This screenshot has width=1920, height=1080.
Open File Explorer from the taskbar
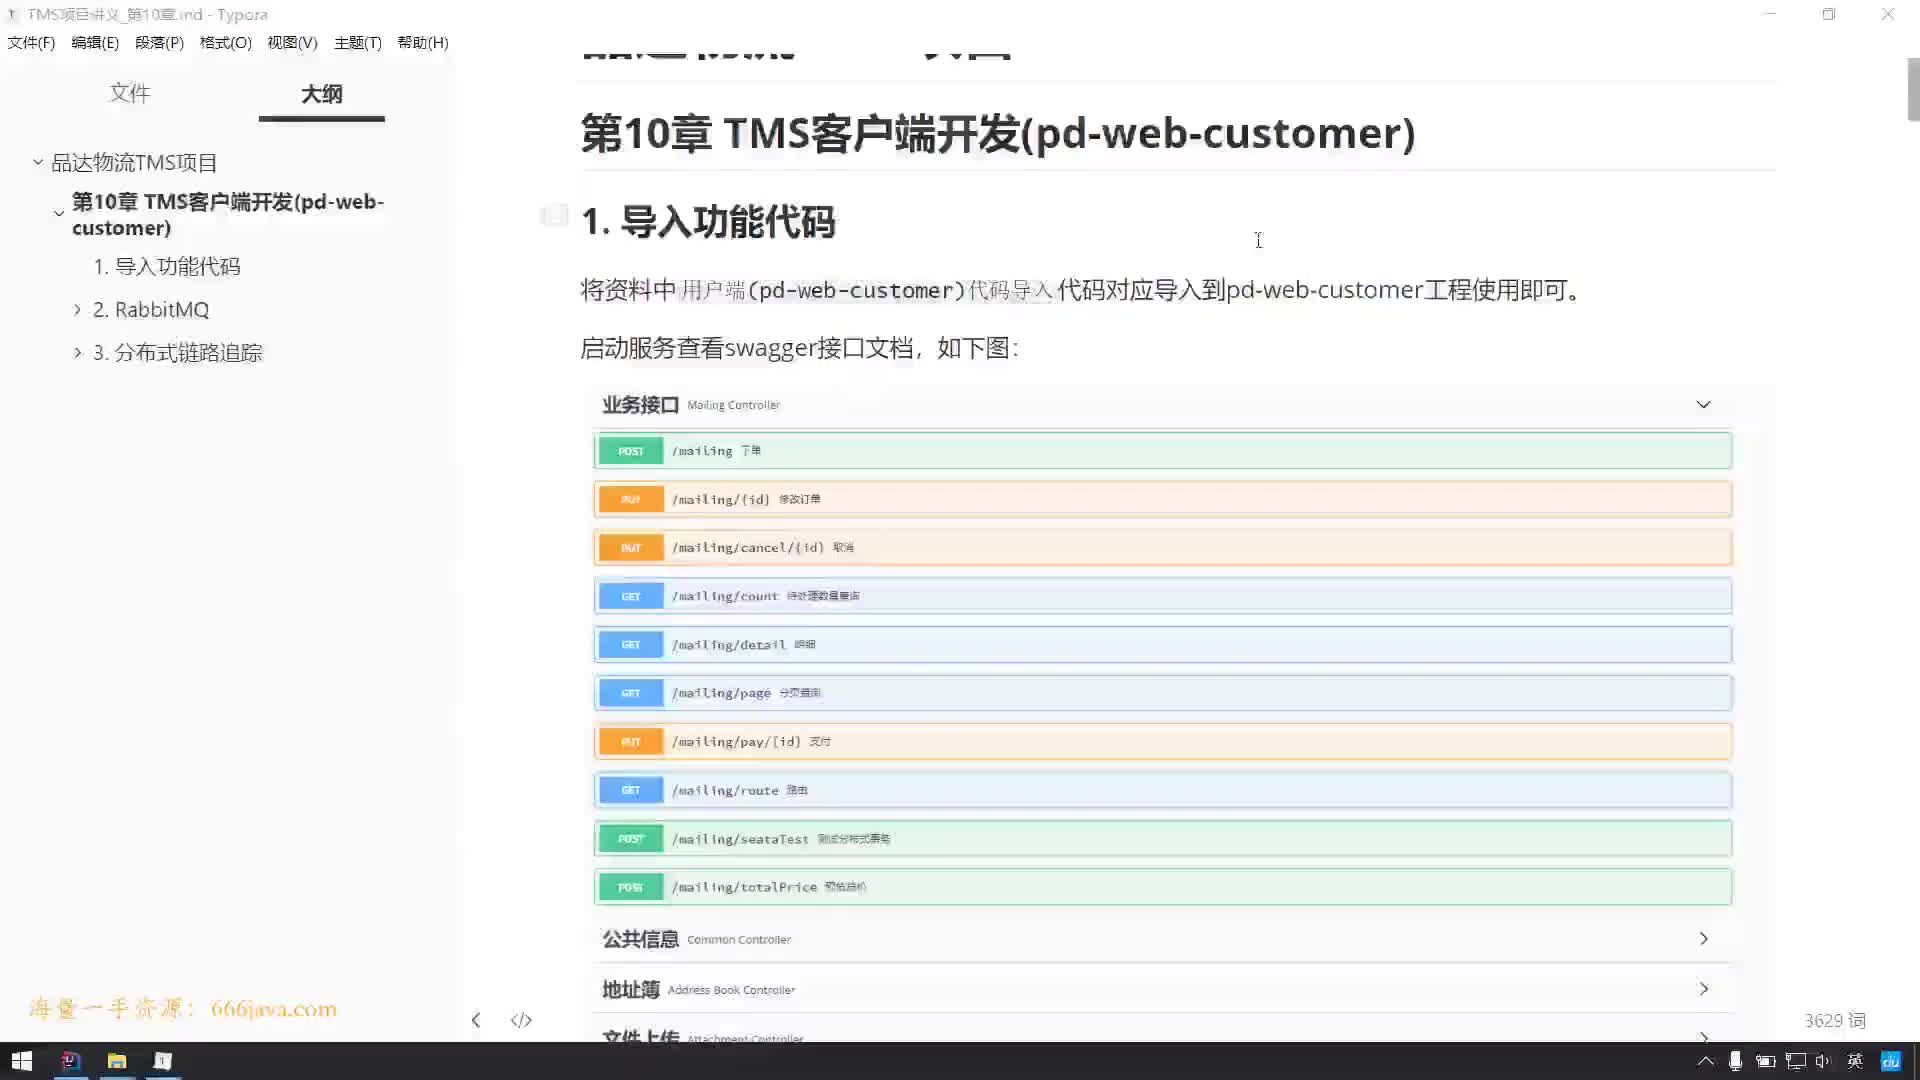[x=117, y=1061]
